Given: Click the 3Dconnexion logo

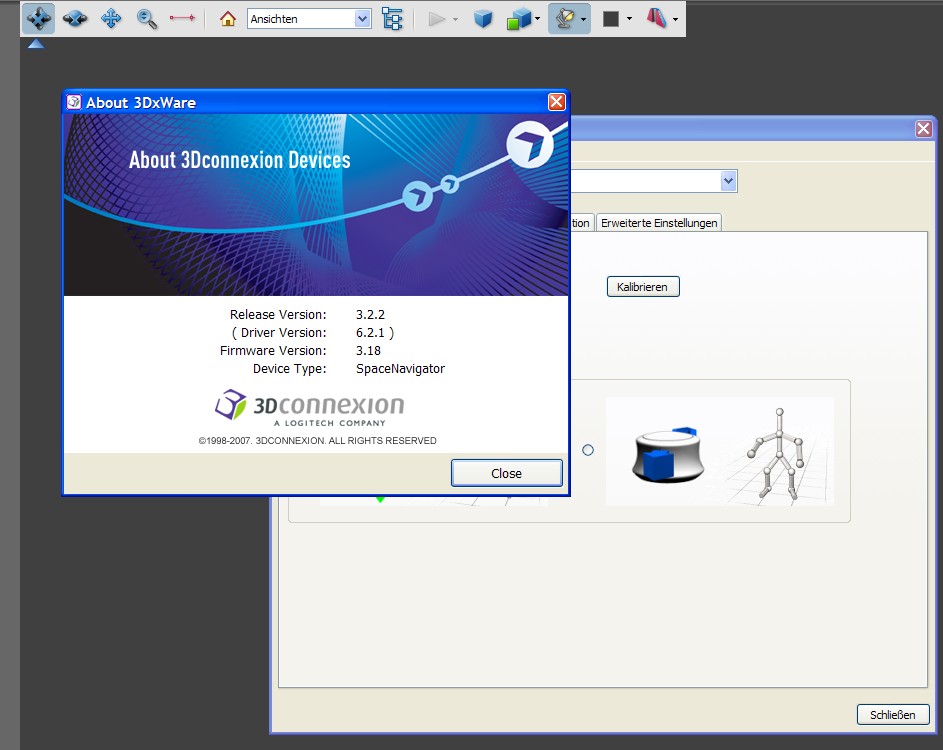Looking at the screenshot, I should [310, 408].
